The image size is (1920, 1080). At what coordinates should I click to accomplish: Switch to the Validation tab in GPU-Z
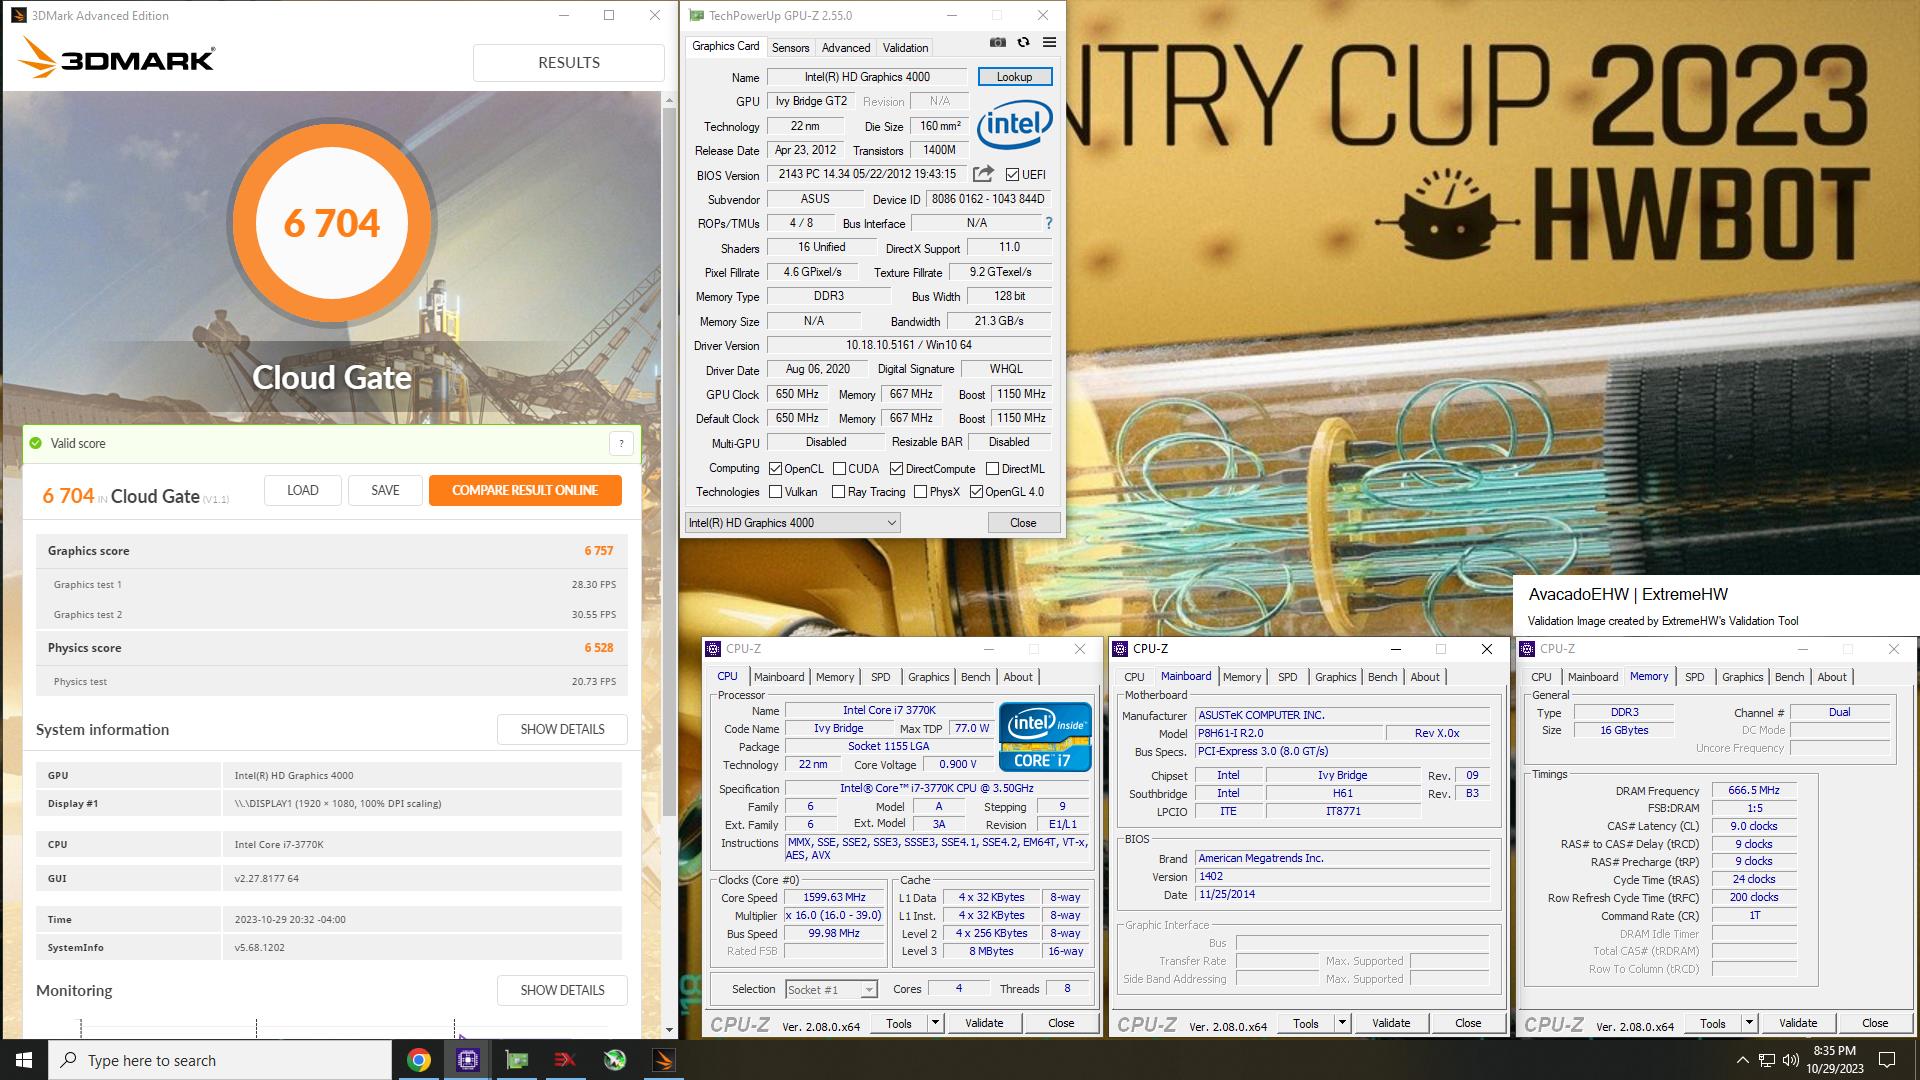[x=905, y=48]
